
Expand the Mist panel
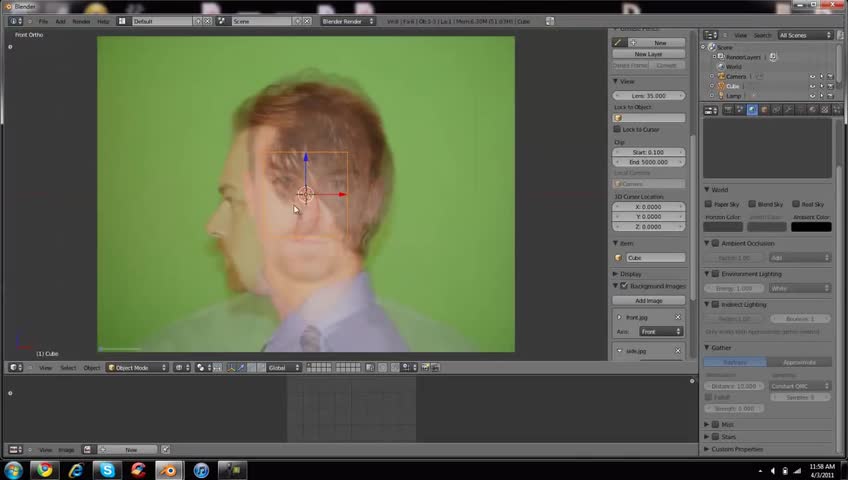[x=706, y=424]
